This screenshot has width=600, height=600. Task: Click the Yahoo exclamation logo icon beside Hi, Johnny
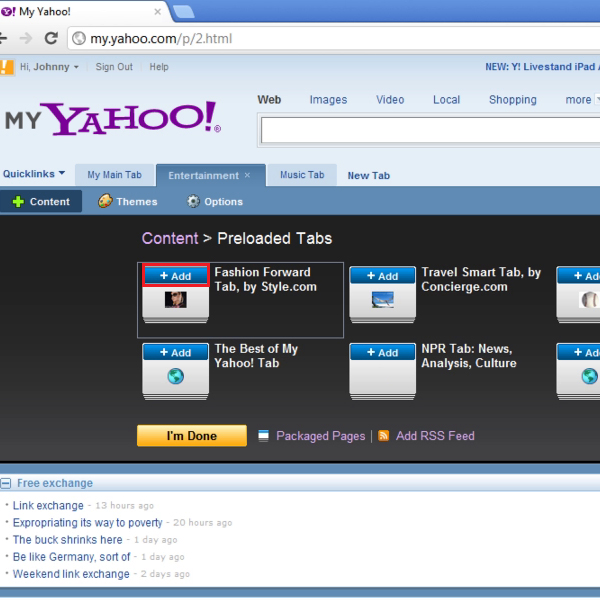coord(7,67)
